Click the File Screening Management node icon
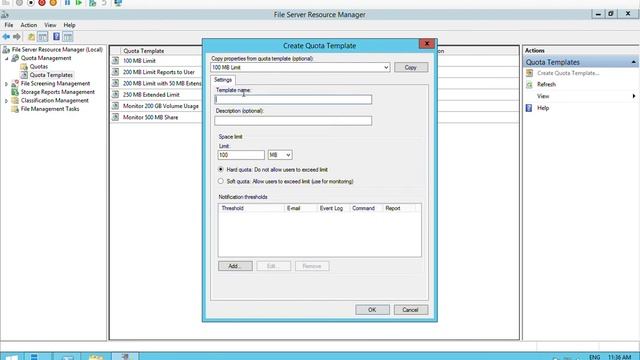640x360 pixels. pyautogui.click(x=15, y=83)
